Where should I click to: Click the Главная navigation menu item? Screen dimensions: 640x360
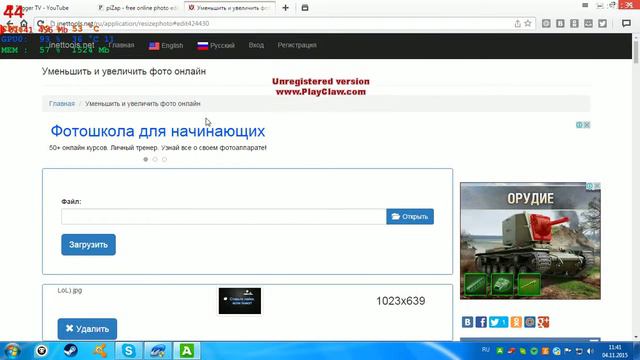(121, 45)
